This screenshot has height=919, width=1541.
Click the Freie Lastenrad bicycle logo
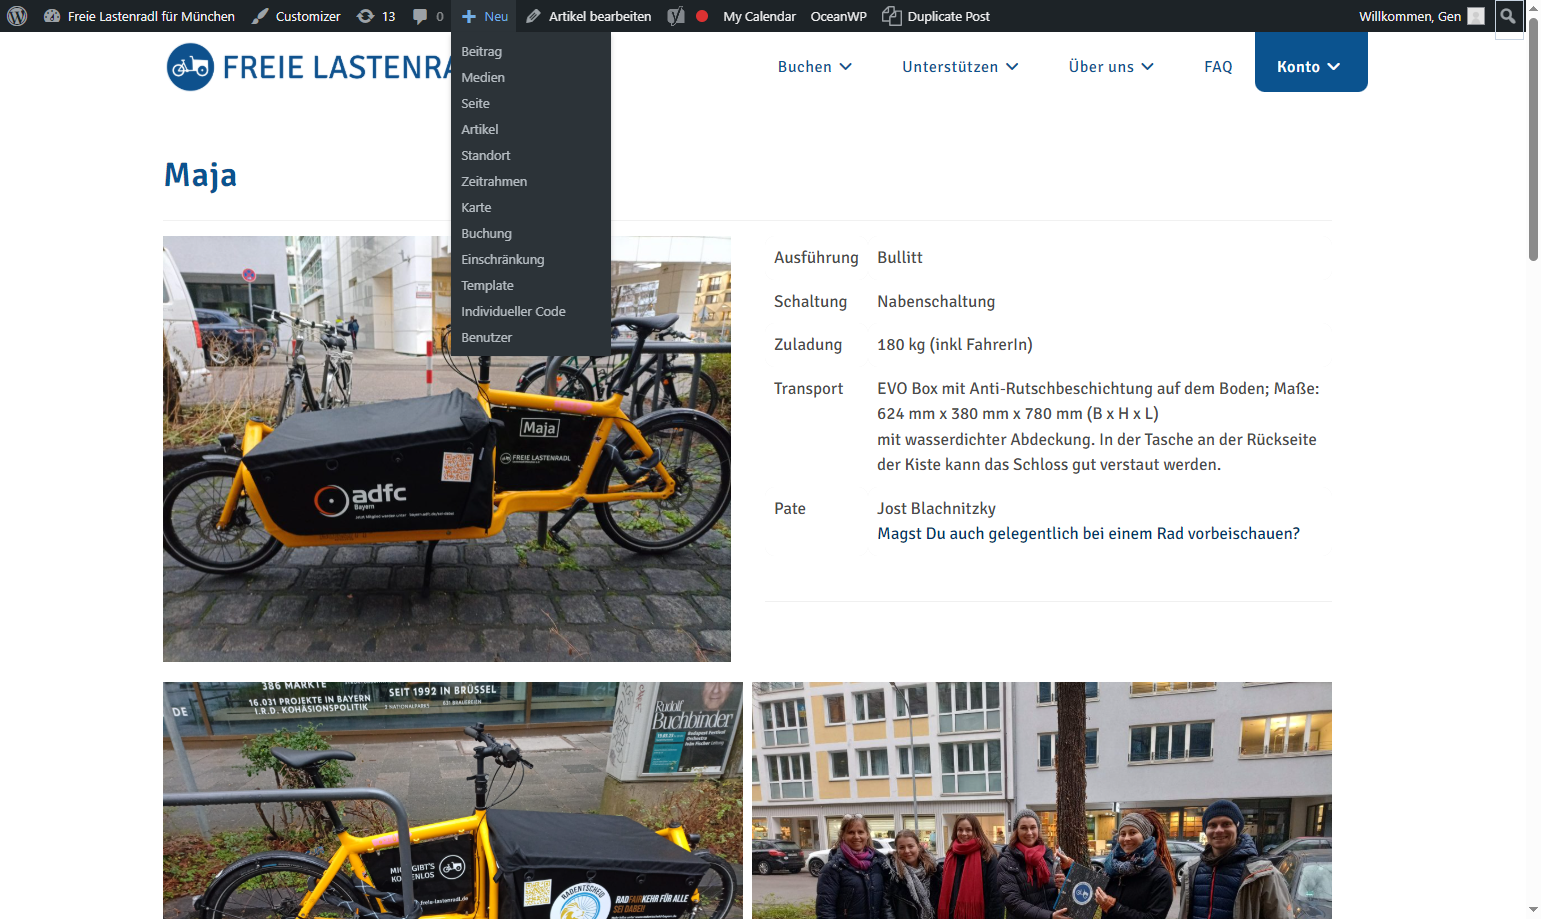point(190,67)
